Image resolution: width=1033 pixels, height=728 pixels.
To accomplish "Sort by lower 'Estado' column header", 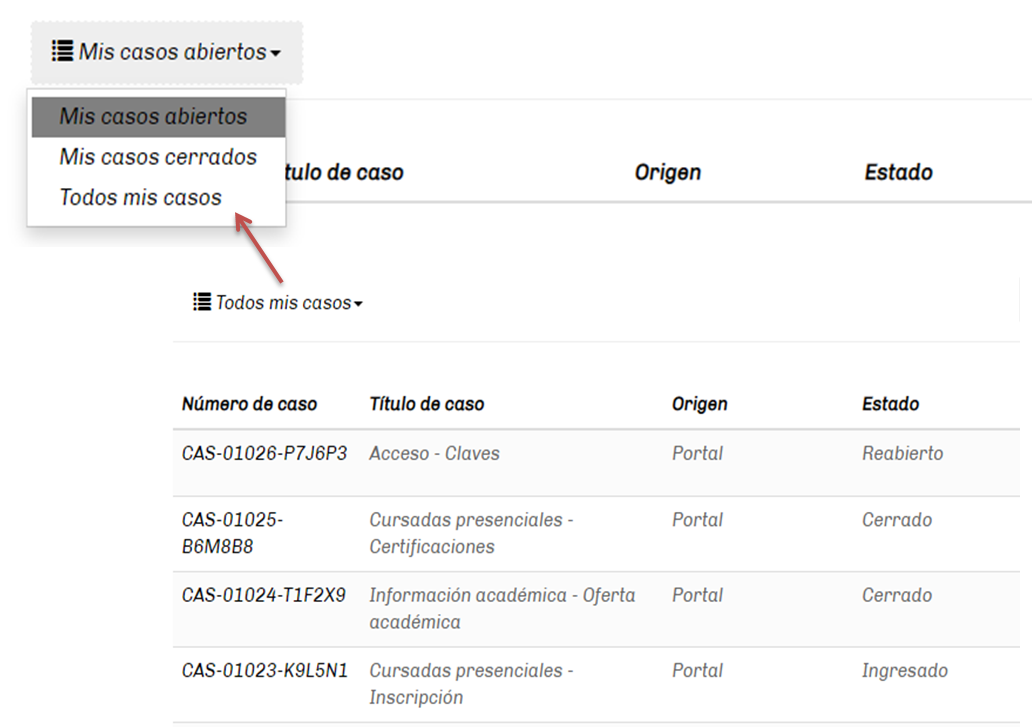I will point(890,404).
